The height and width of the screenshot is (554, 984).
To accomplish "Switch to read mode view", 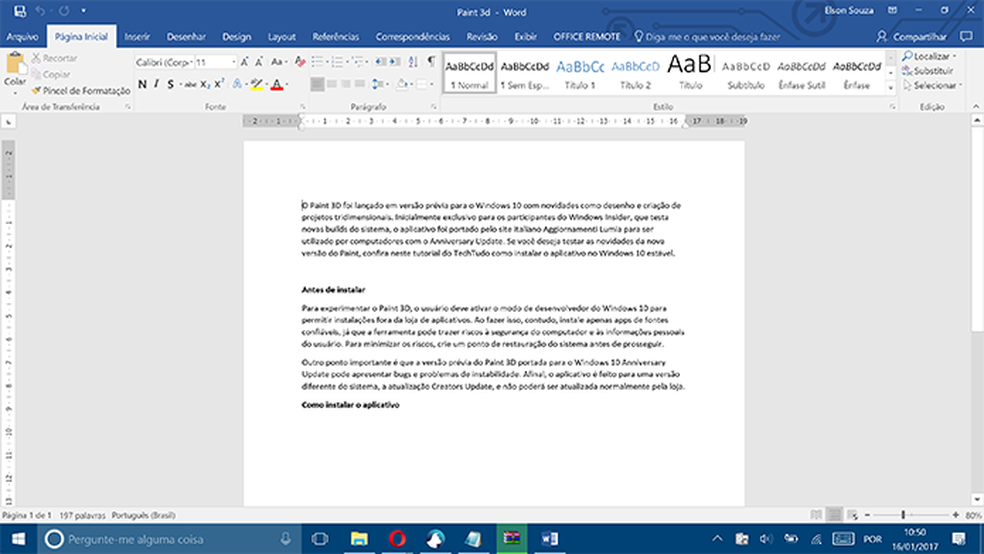I will [816, 514].
